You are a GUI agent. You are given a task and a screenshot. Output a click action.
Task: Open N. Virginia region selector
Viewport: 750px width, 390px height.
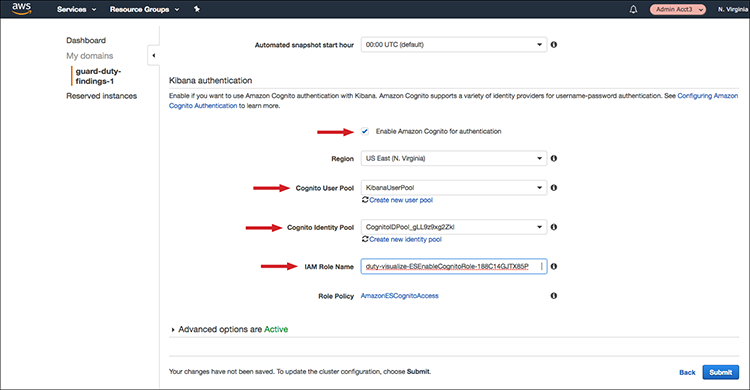pos(732,9)
